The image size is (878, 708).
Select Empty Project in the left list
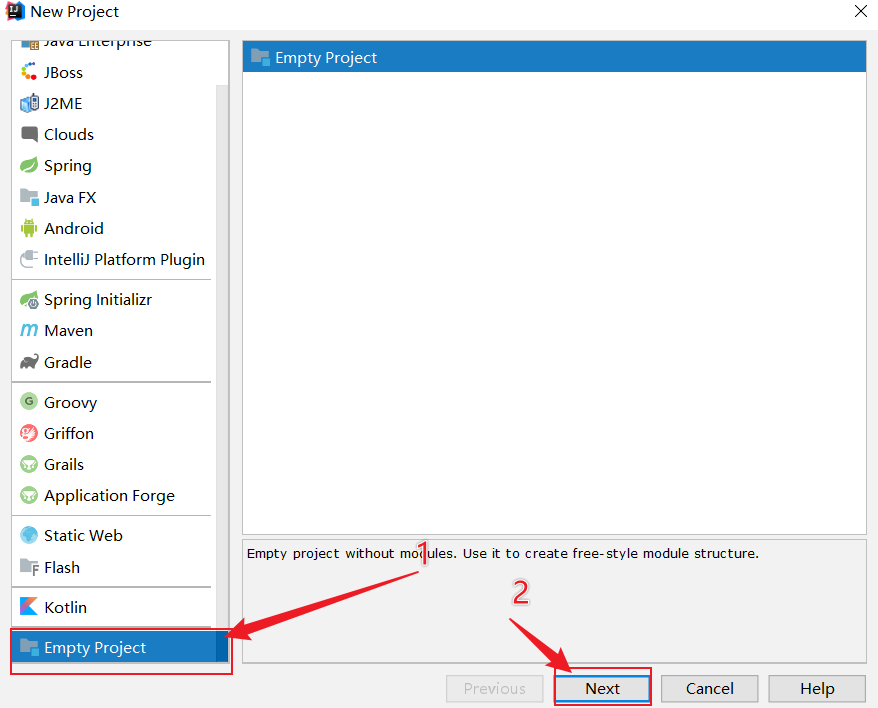119,647
